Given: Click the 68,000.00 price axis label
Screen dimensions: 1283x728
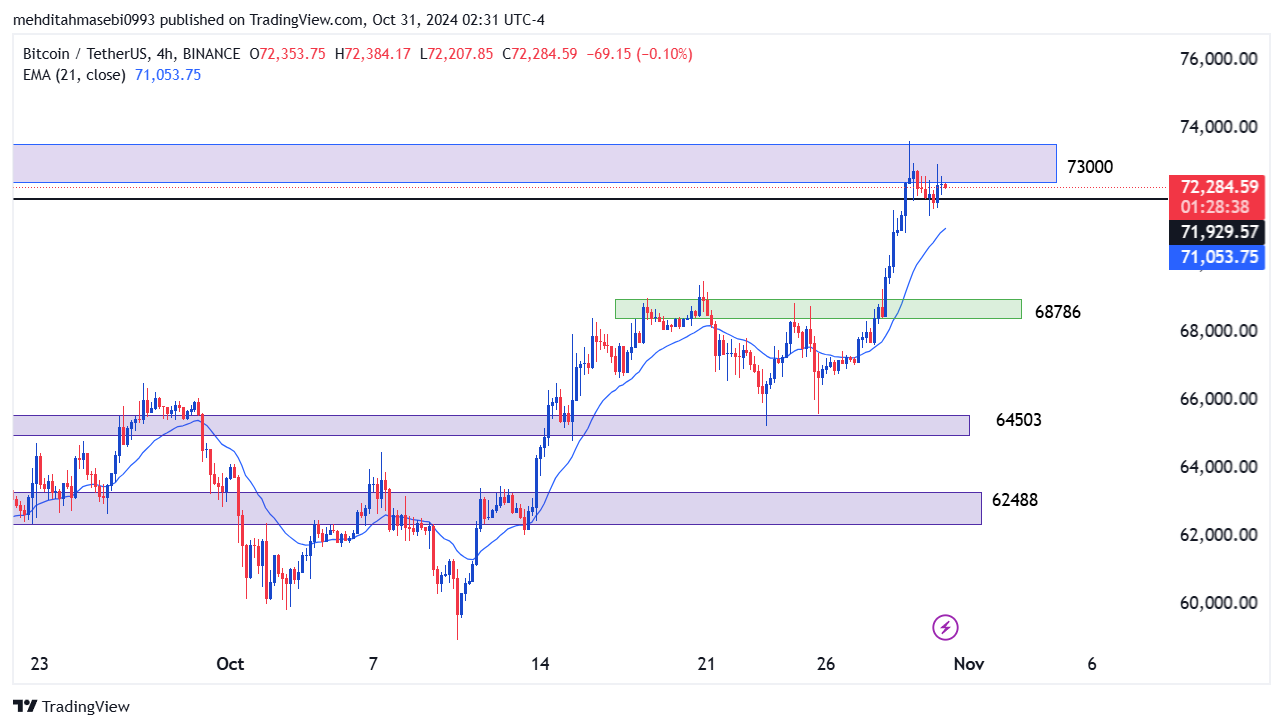Looking at the screenshot, I should click(1218, 331).
